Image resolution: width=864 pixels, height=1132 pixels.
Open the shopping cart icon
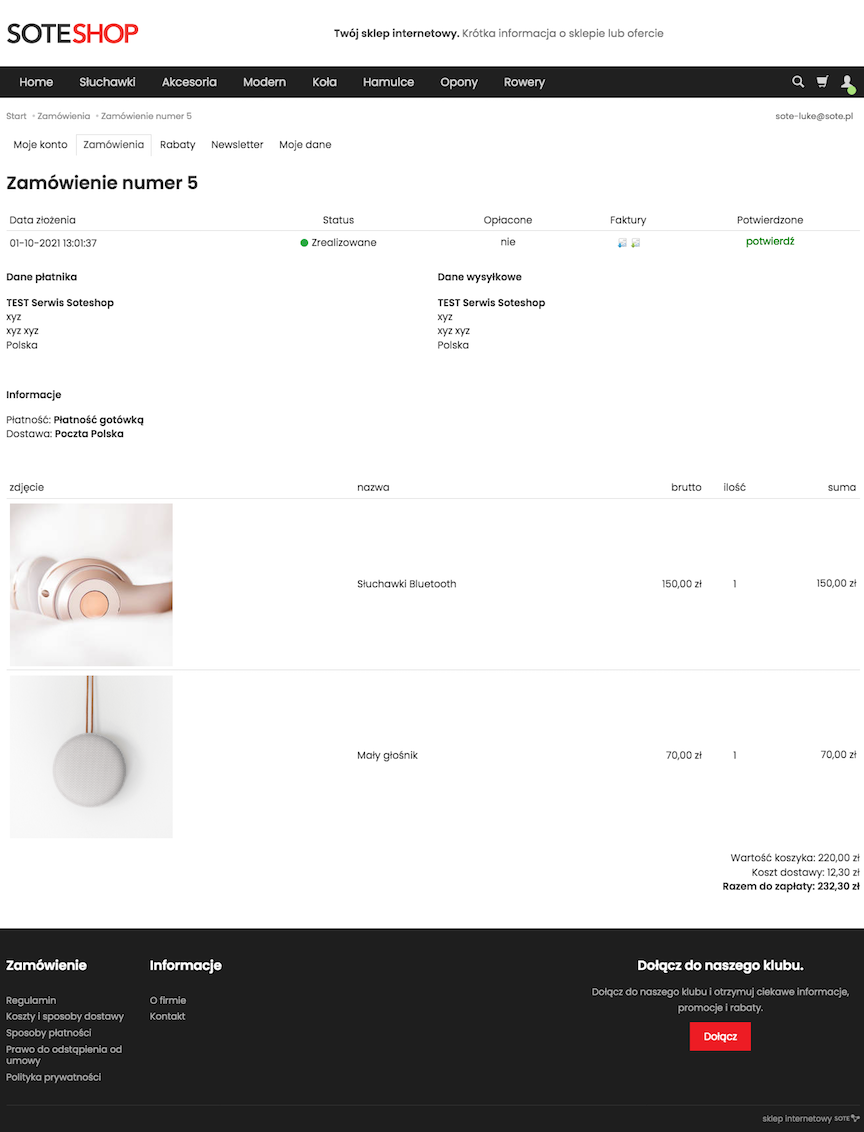821,81
